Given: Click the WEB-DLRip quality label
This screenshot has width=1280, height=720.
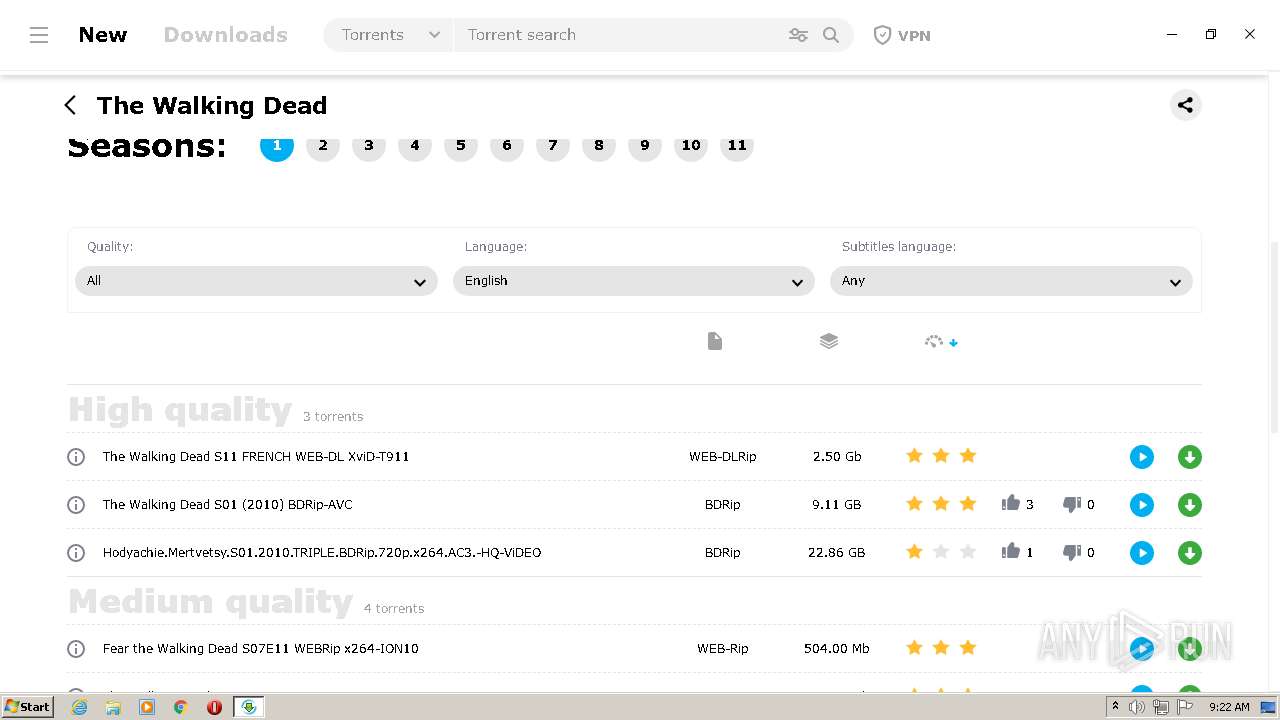Looking at the screenshot, I should (x=723, y=457).
